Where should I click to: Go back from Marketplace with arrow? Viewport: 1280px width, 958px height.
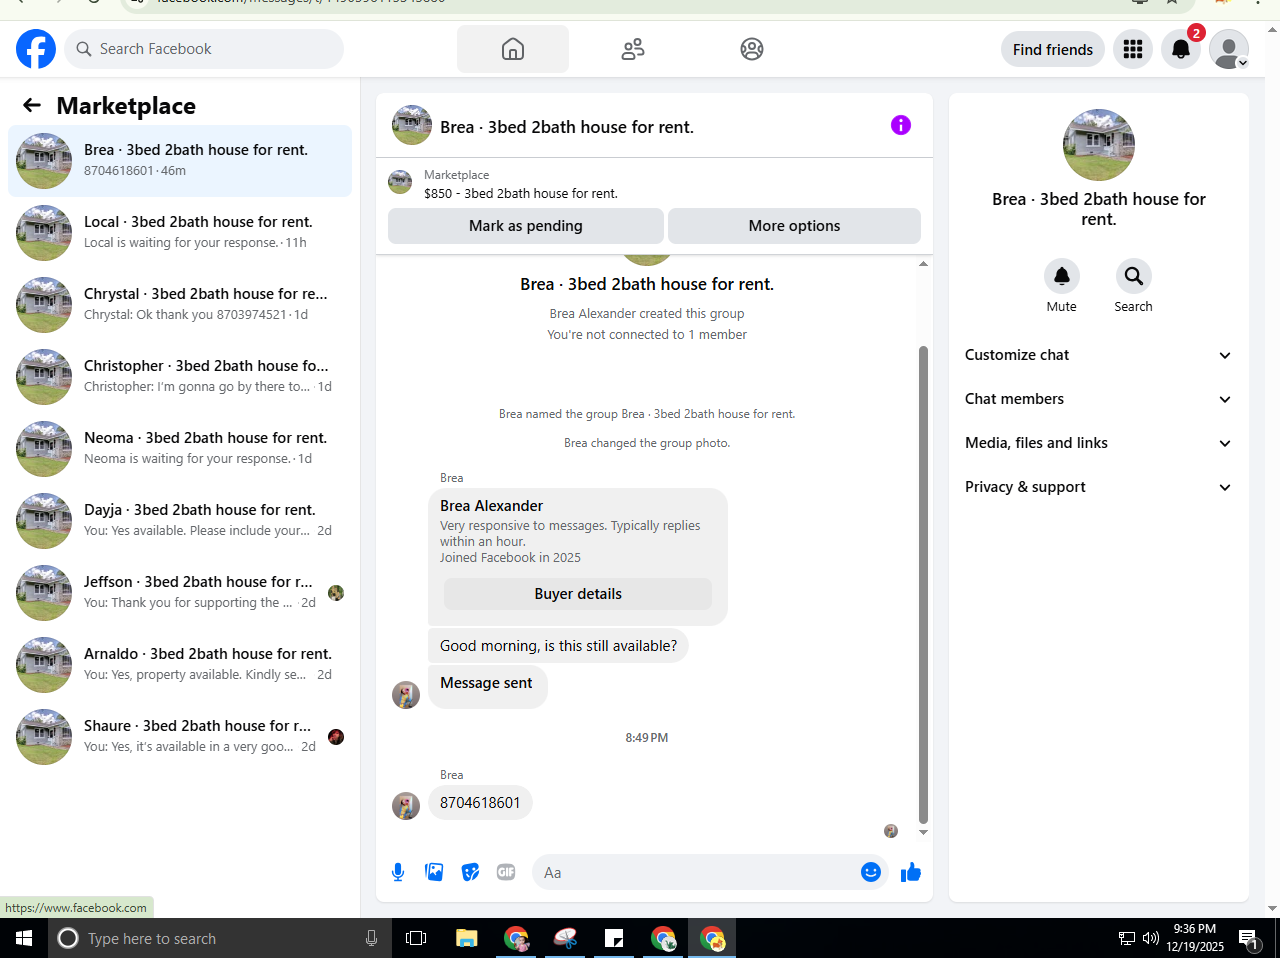tap(32, 105)
